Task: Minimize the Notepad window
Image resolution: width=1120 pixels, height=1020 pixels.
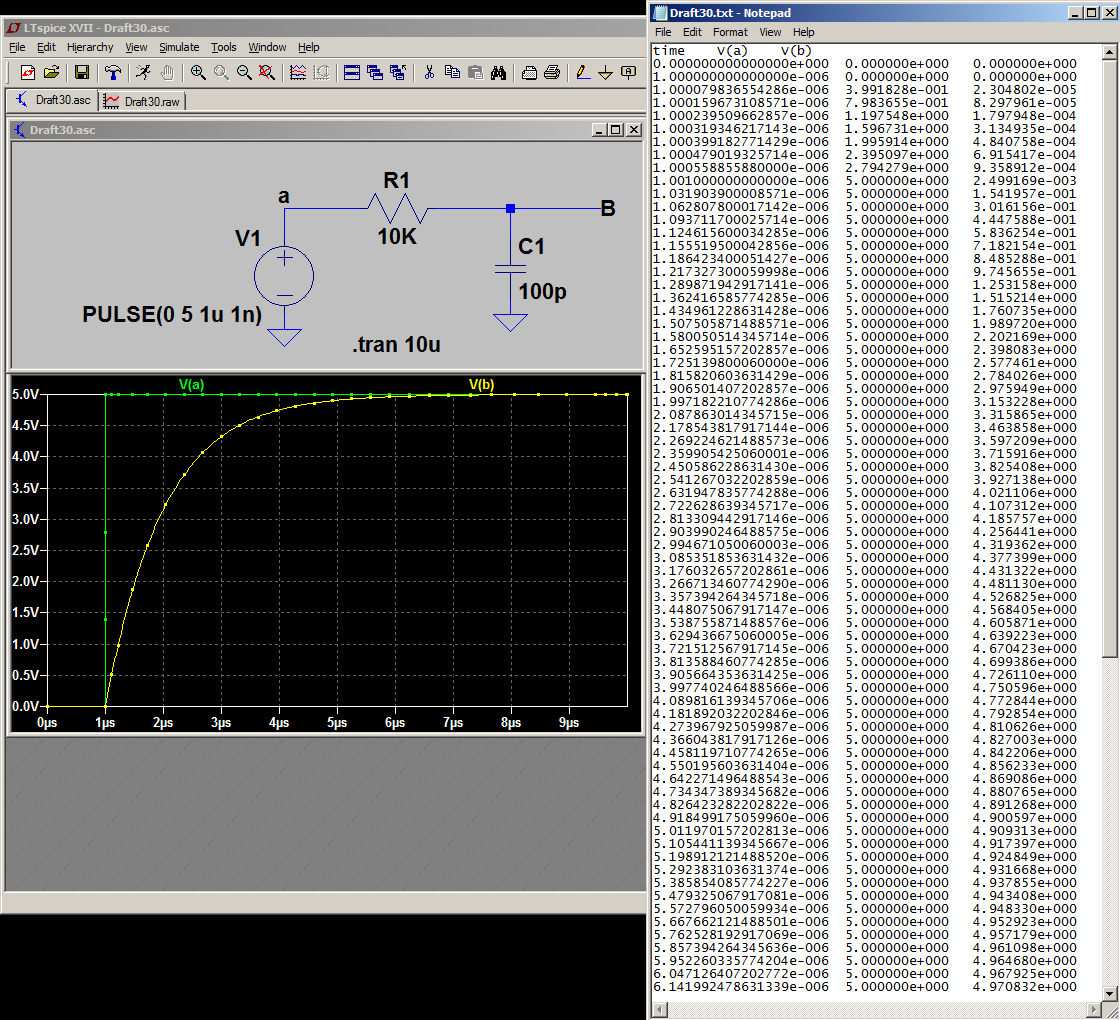Action: 1075,13
